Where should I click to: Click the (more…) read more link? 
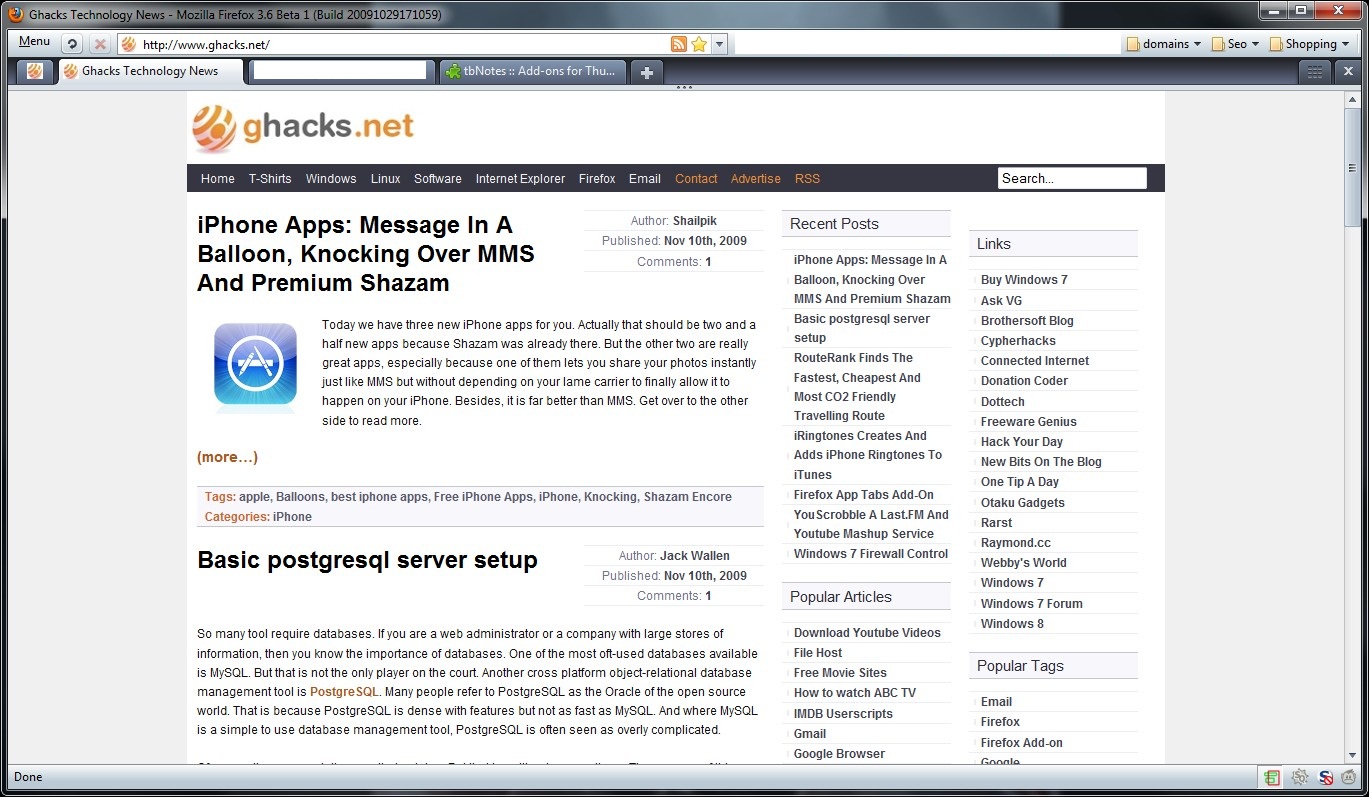coord(227,457)
